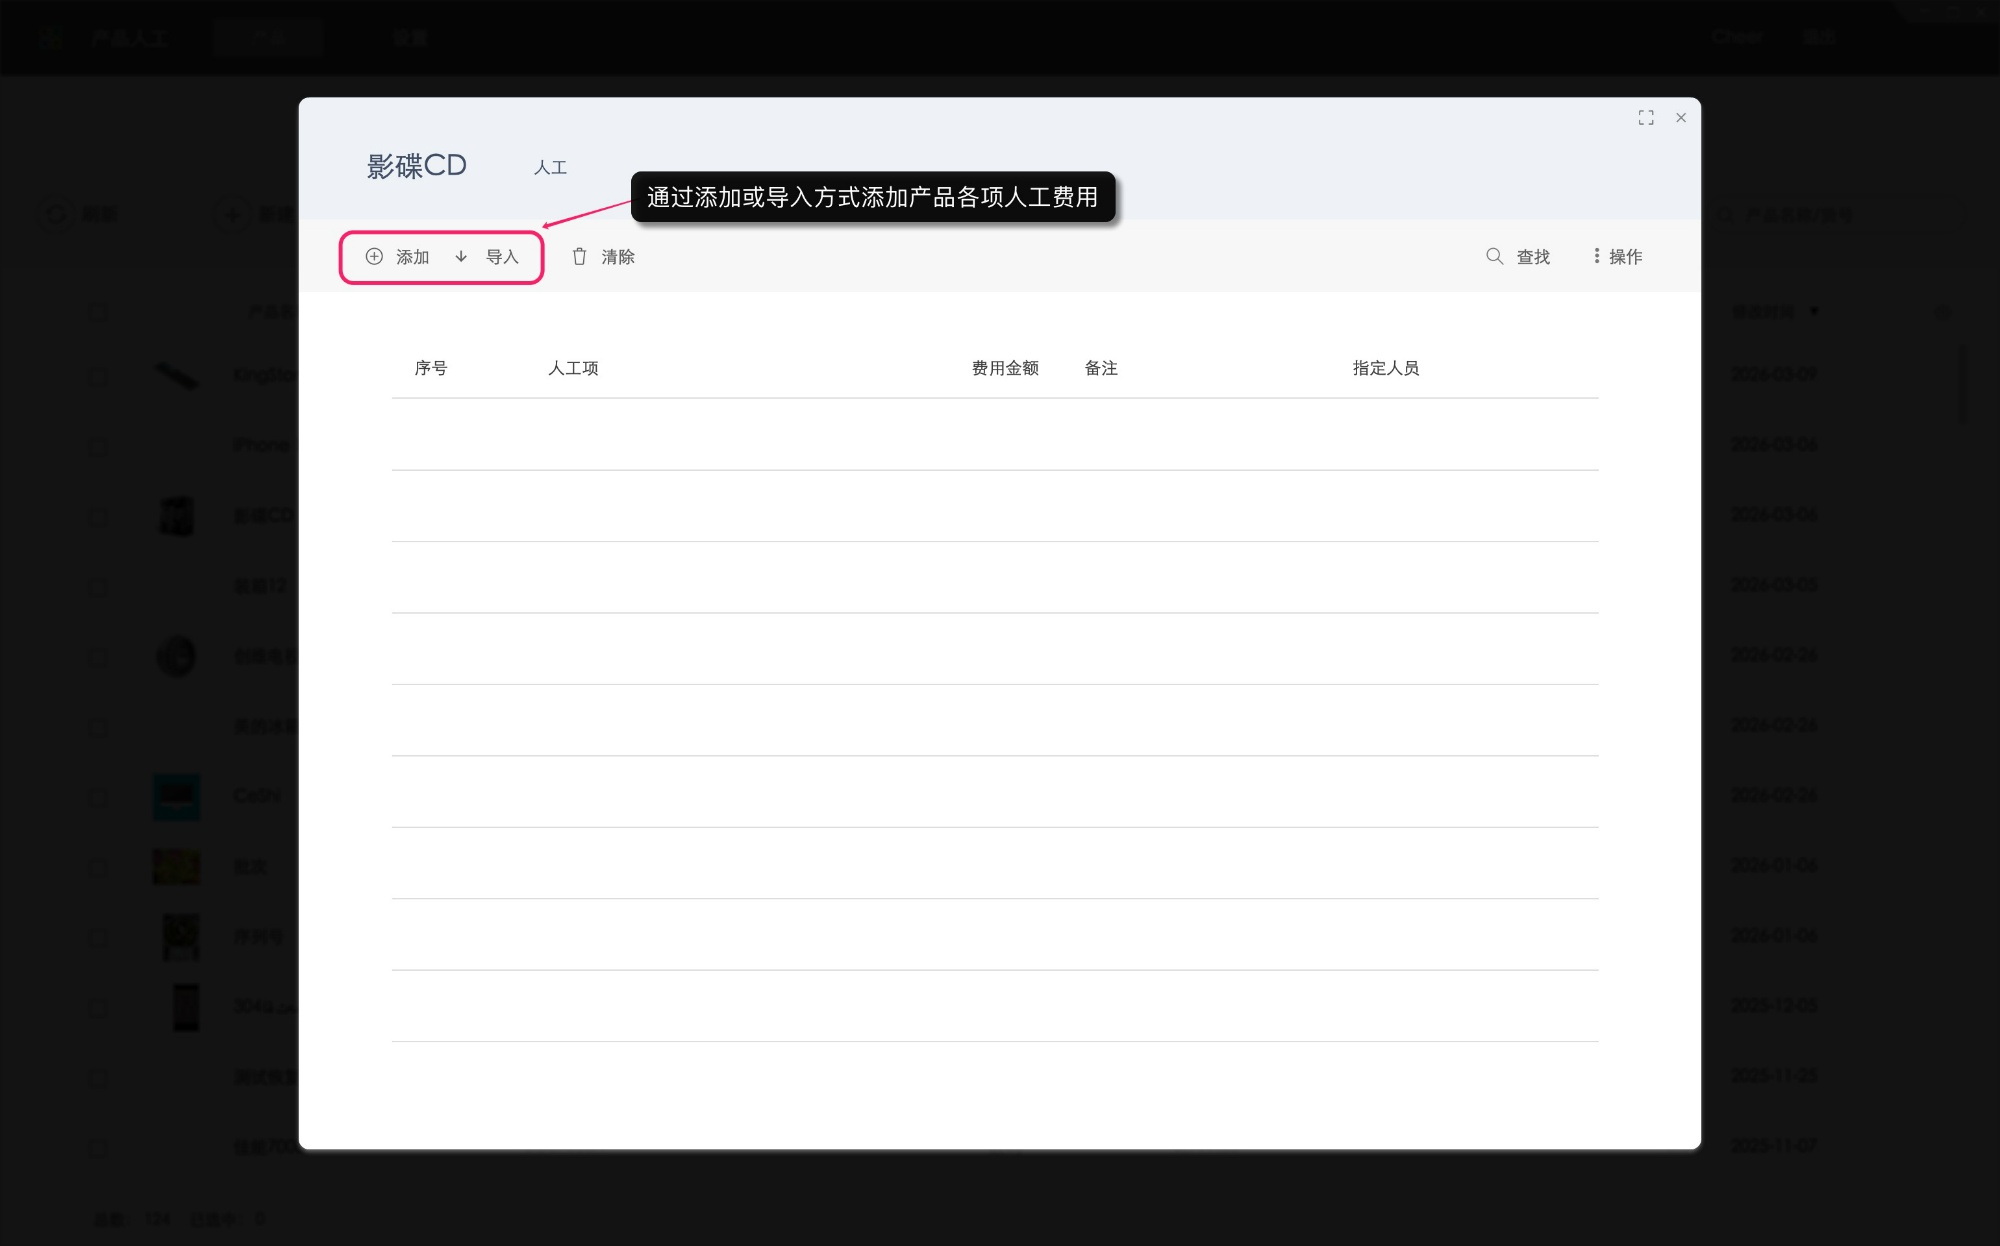Screen dimensions: 2000x1246
Task: Click the 影碟CD dialog title
Action: (x=416, y=166)
